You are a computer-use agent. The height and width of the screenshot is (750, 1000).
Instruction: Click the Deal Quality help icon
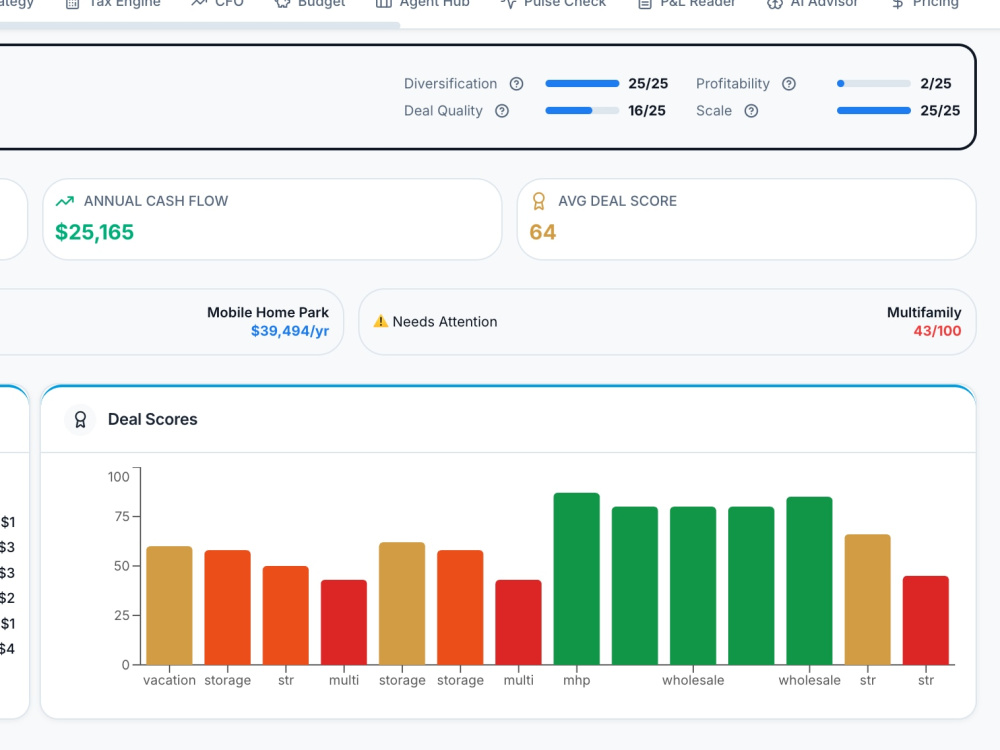point(502,111)
